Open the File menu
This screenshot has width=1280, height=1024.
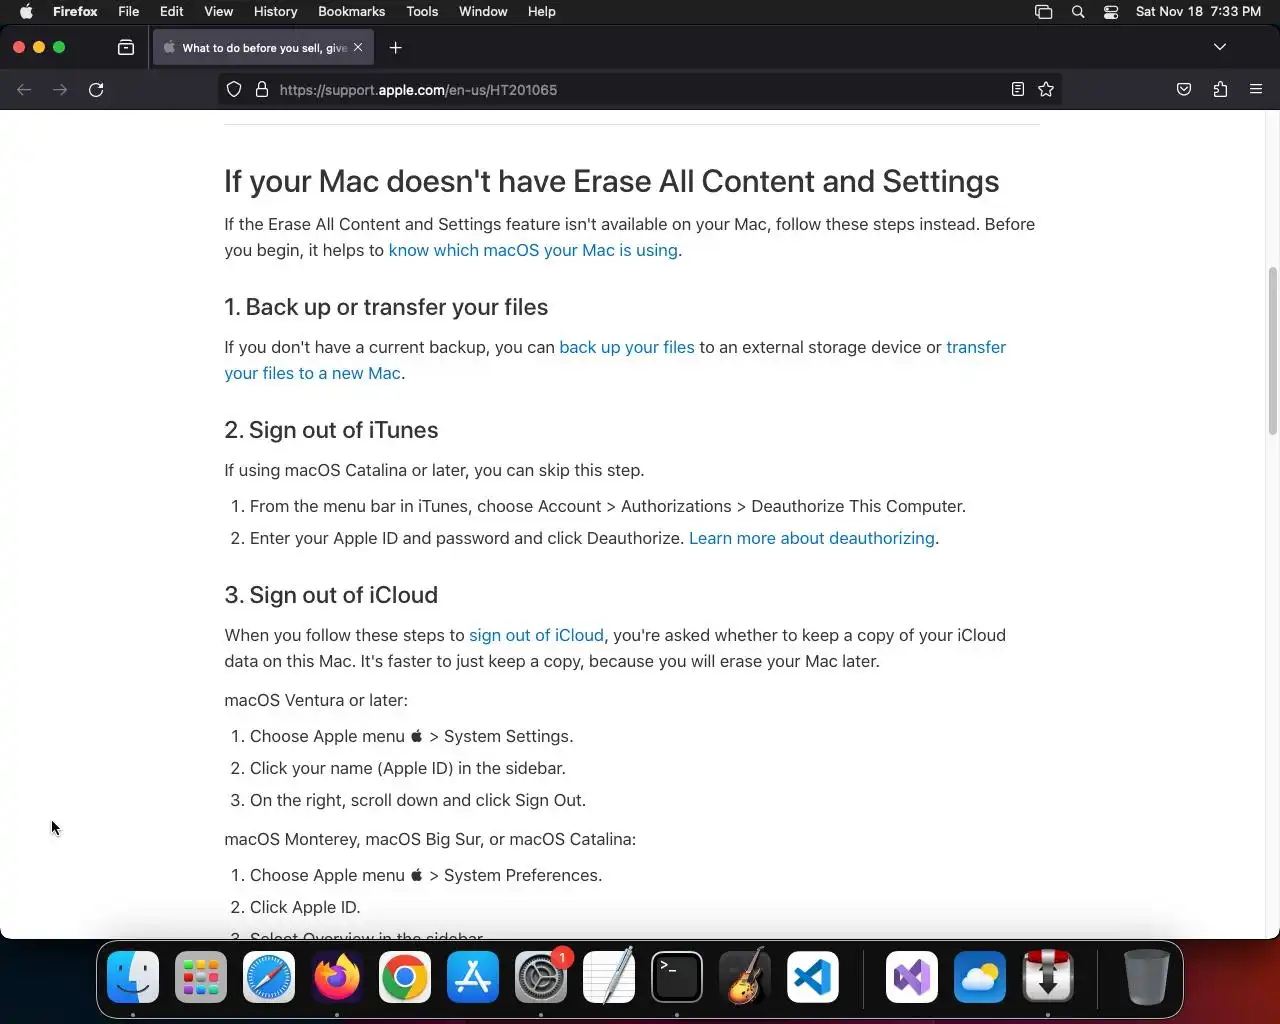[129, 12]
